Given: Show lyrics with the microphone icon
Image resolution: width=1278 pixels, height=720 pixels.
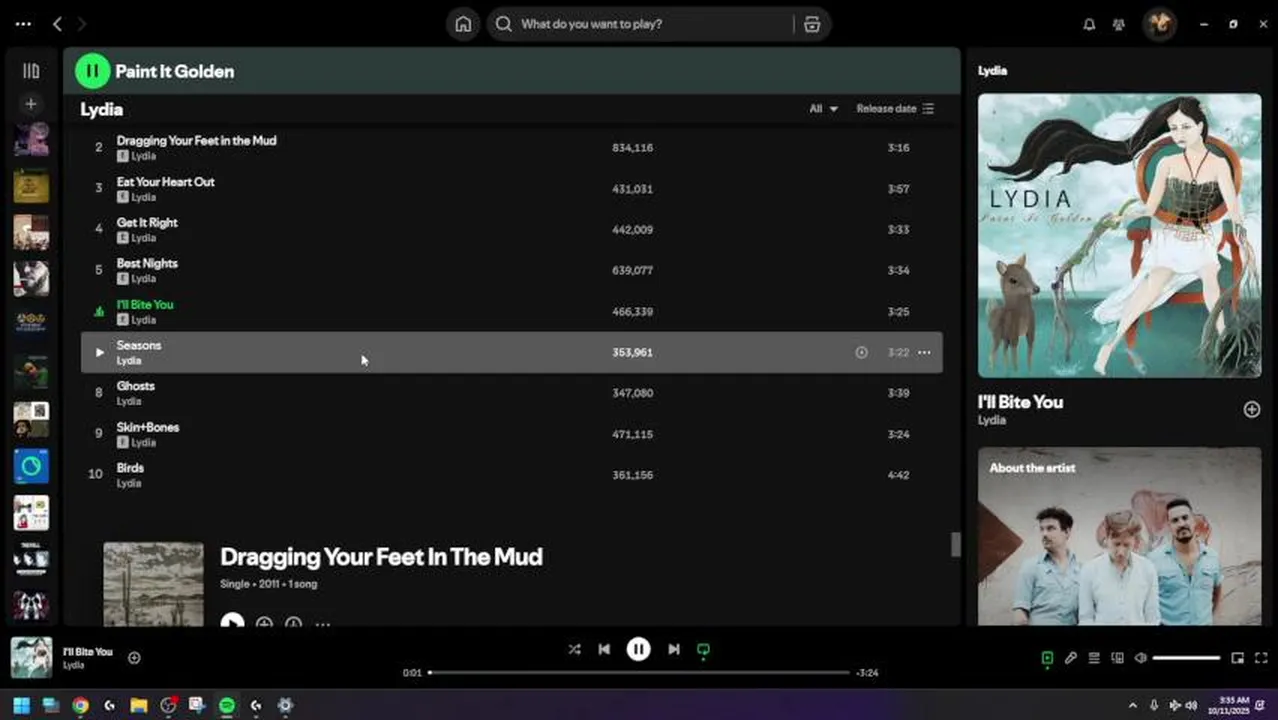Looking at the screenshot, I should point(1070,658).
